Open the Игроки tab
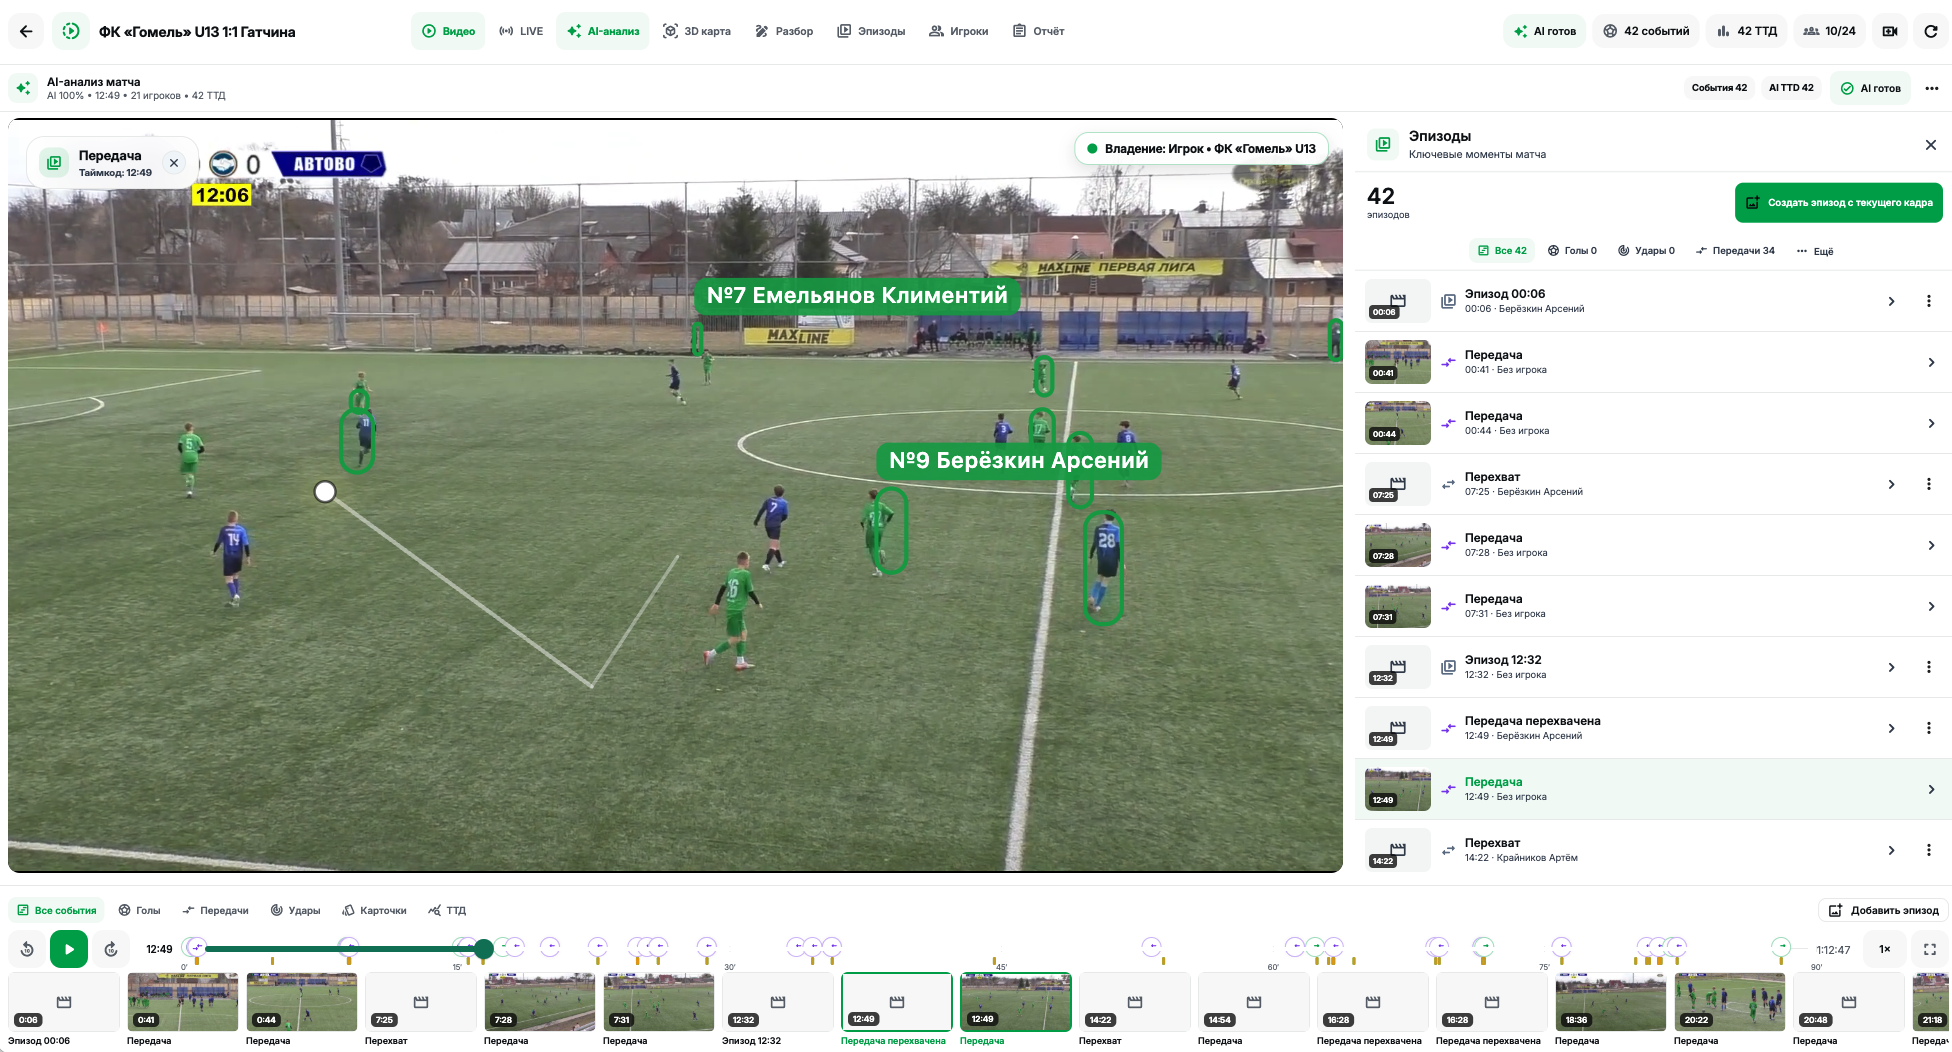Image resolution: width=1952 pixels, height=1052 pixels. [x=959, y=31]
